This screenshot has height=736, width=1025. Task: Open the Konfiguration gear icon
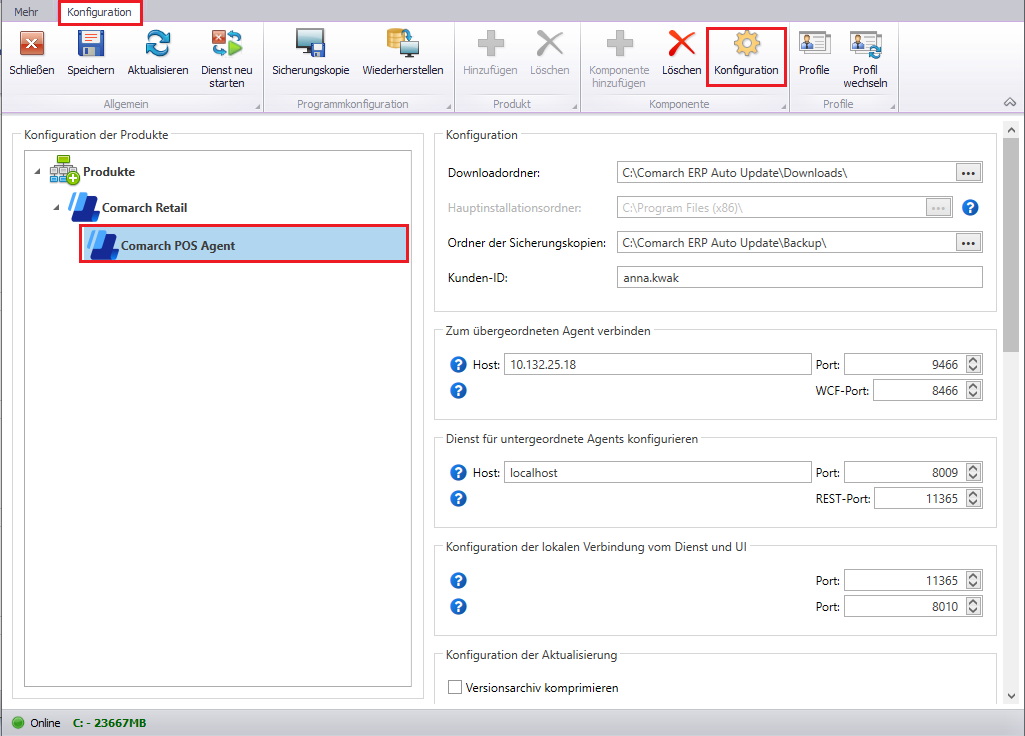click(x=746, y=44)
